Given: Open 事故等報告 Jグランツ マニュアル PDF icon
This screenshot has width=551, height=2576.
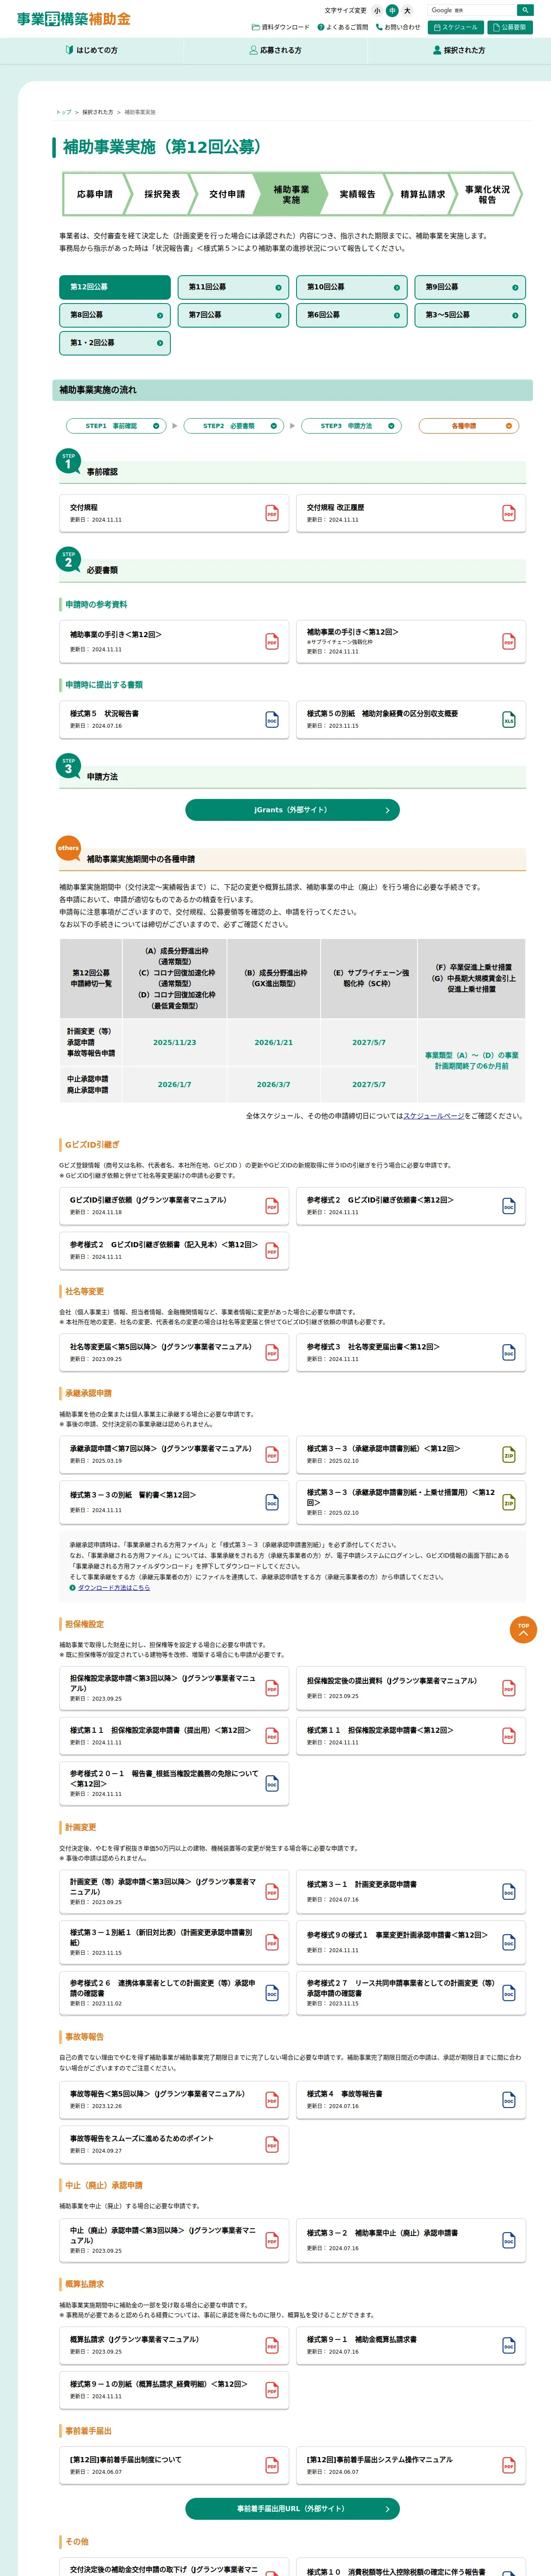Looking at the screenshot, I should tap(271, 2100).
